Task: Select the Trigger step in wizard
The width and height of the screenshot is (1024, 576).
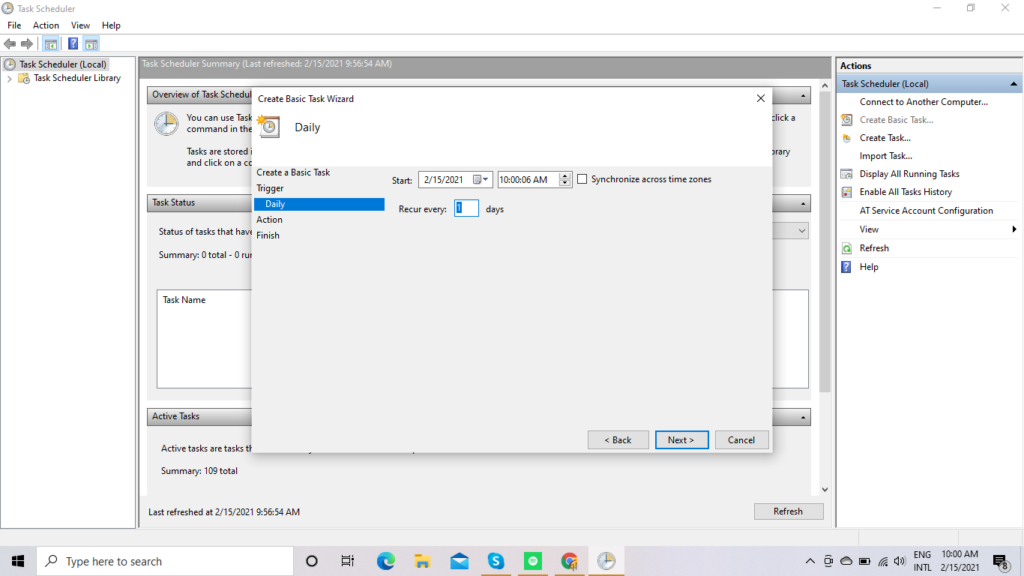Action: click(x=270, y=188)
